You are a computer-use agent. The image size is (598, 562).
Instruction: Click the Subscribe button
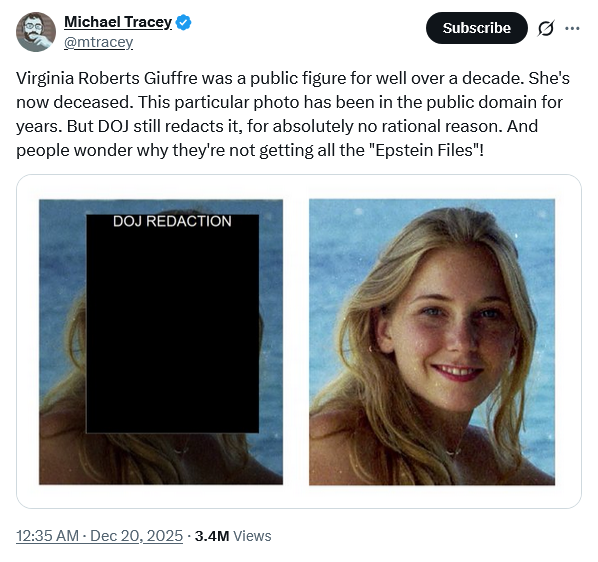(477, 28)
